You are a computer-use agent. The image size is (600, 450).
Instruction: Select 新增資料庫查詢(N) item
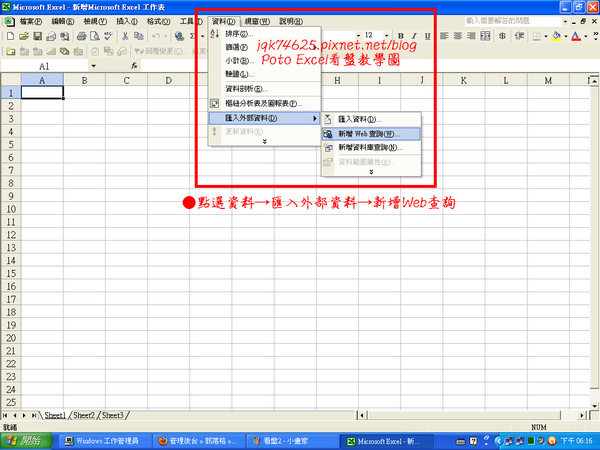click(x=371, y=148)
